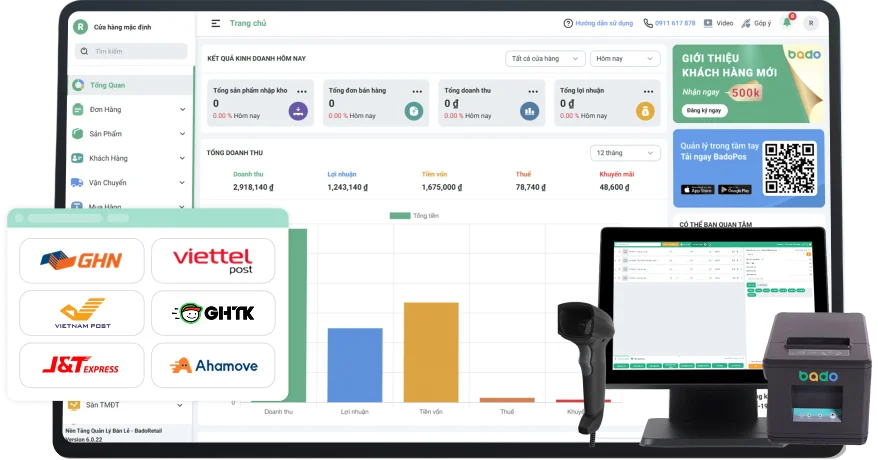Viewport: 878px width, 460px height.
Task: Click the Lợi nhuận value 1,243,140 đ
Action: [x=347, y=187]
